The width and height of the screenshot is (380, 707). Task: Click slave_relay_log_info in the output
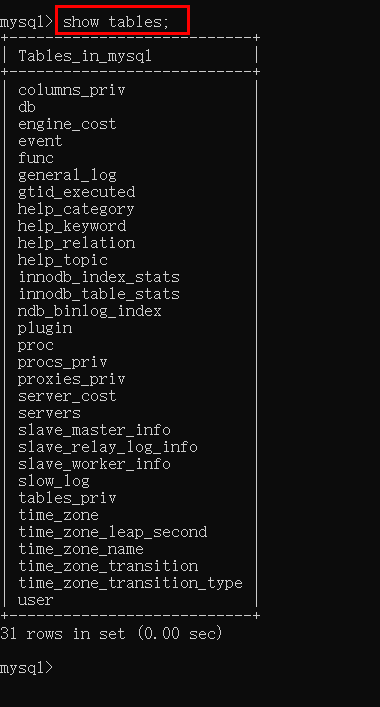pyautogui.click(x=108, y=447)
